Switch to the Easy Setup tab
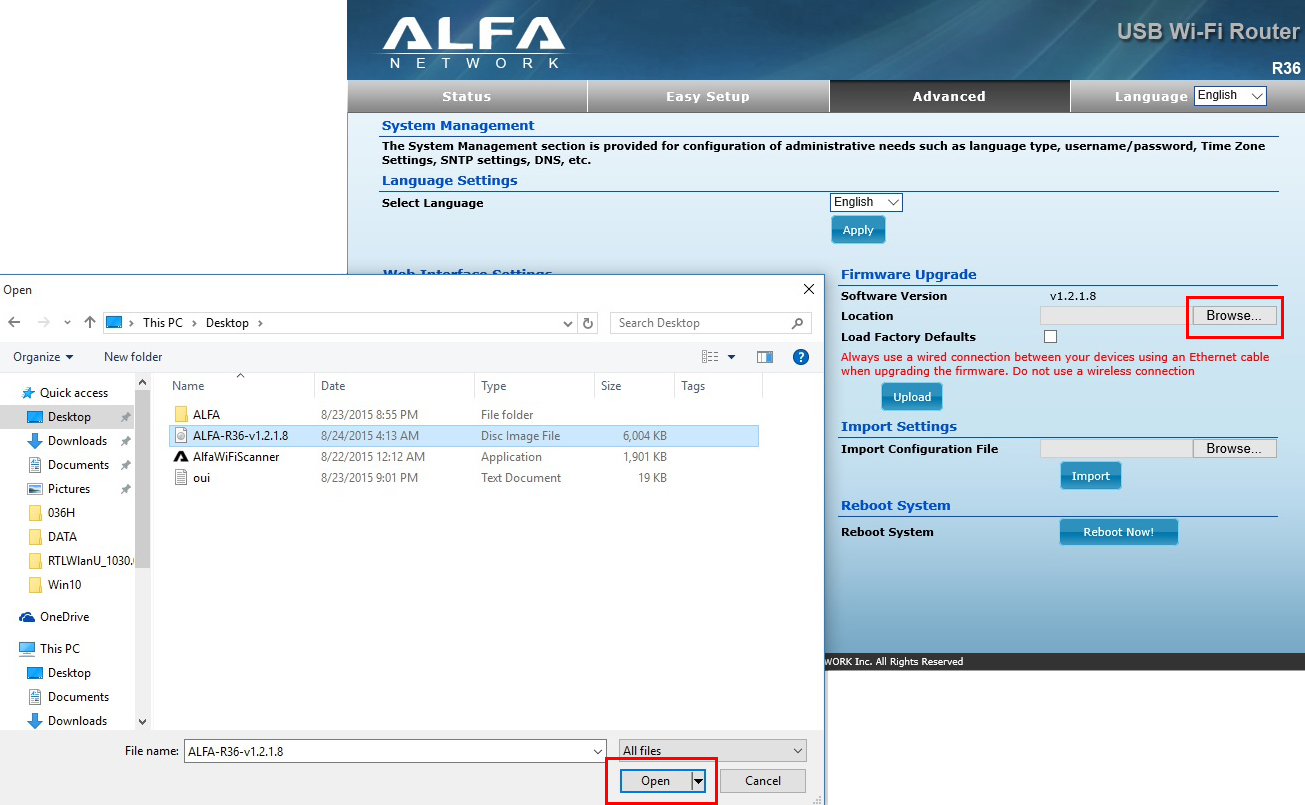Image resolution: width=1305 pixels, height=805 pixels. click(x=707, y=97)
